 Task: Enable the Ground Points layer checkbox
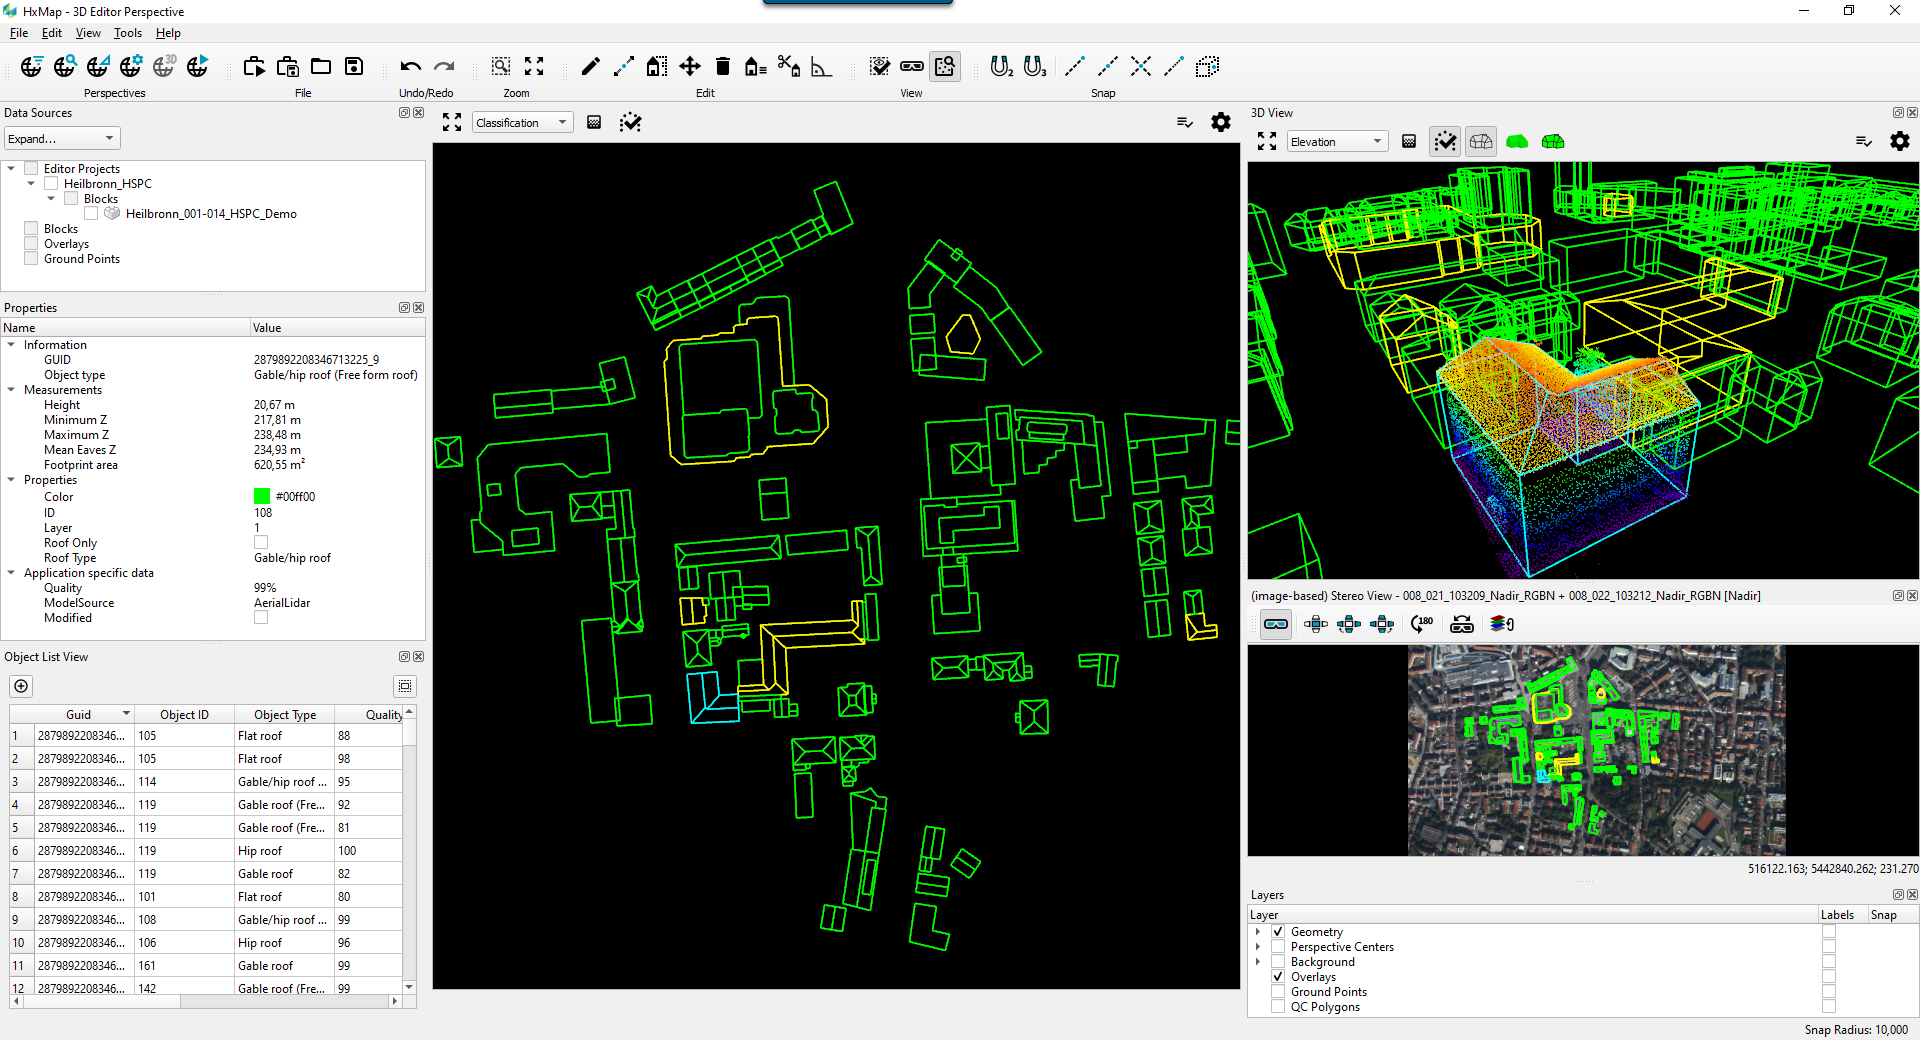coord(1278,992)
